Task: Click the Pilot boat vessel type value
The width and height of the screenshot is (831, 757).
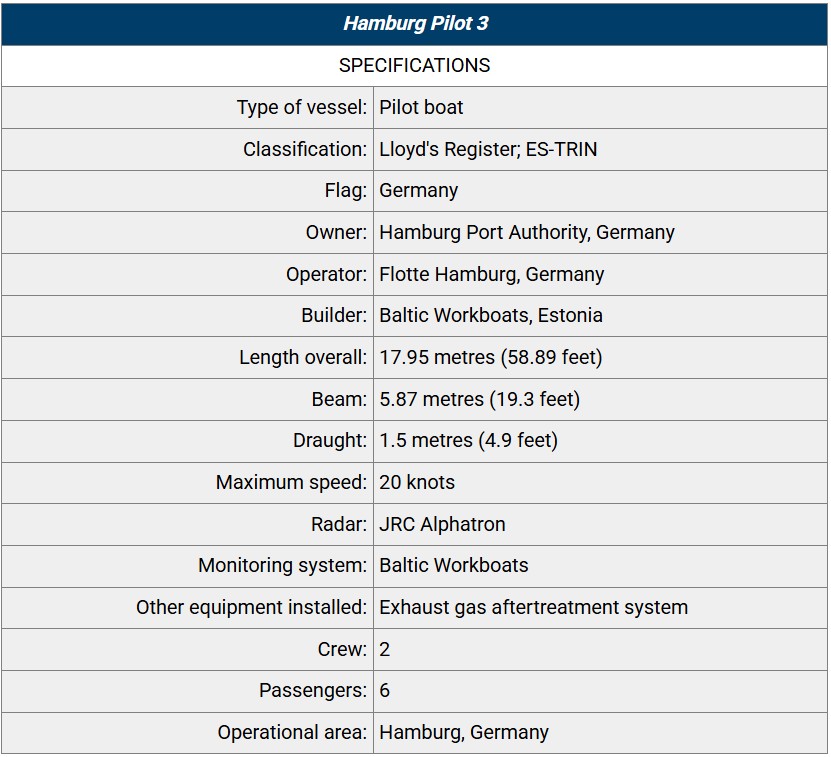Action: (421, 108)
